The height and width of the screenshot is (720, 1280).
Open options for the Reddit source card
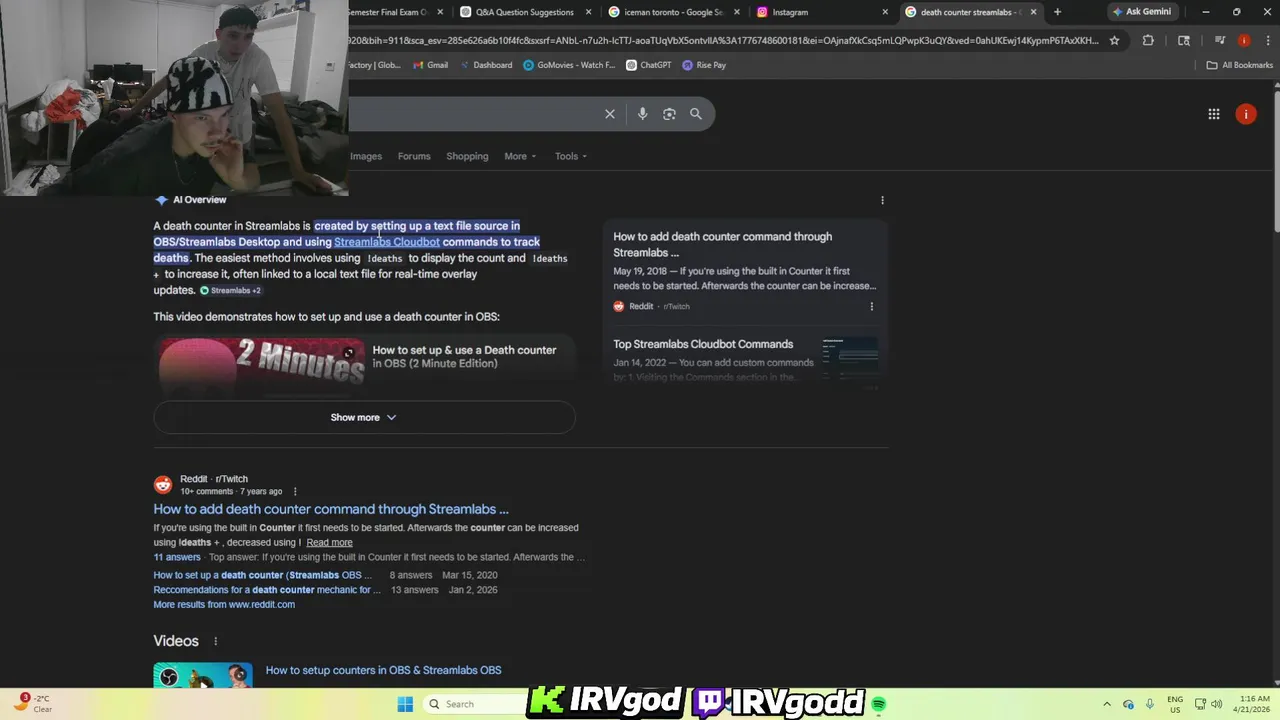(x=871, y=307)
